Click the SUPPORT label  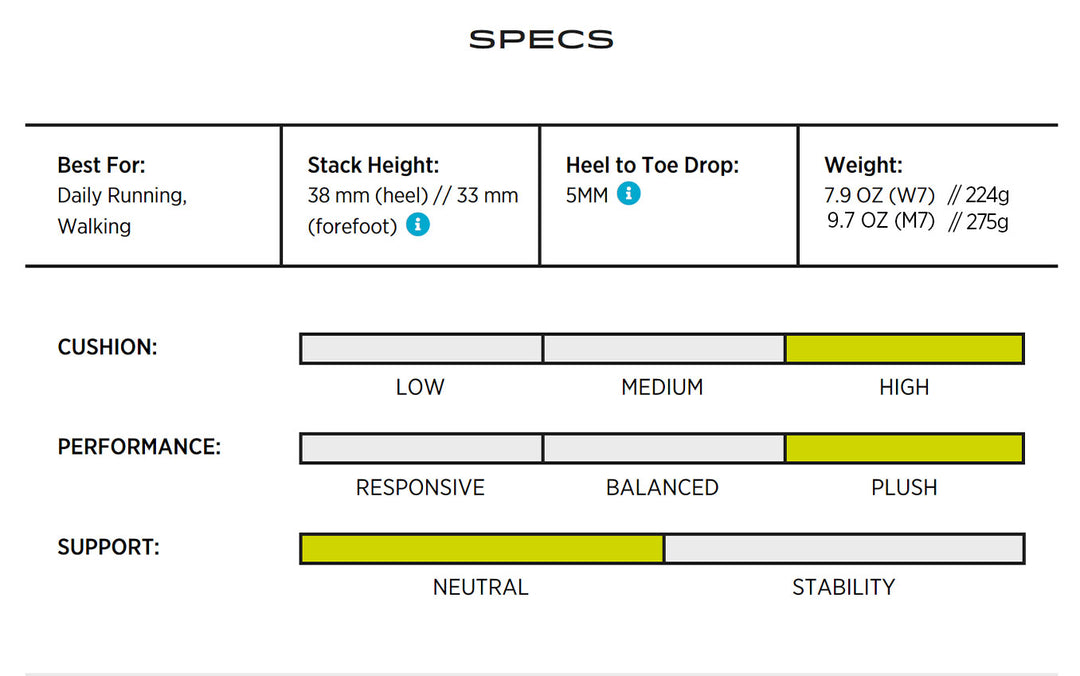pyautogui.click(x=109, y=547)
